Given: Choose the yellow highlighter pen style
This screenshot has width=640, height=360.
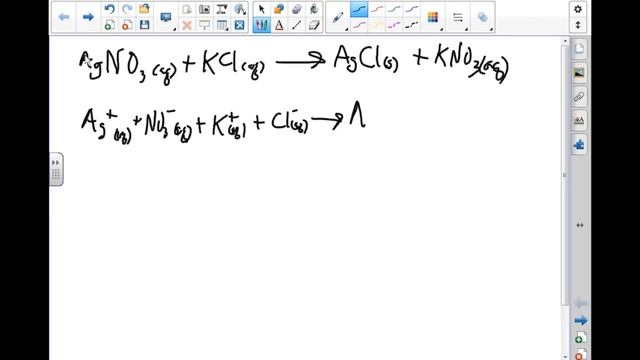Looking at the screenshot, I should (x=377, y=25).
